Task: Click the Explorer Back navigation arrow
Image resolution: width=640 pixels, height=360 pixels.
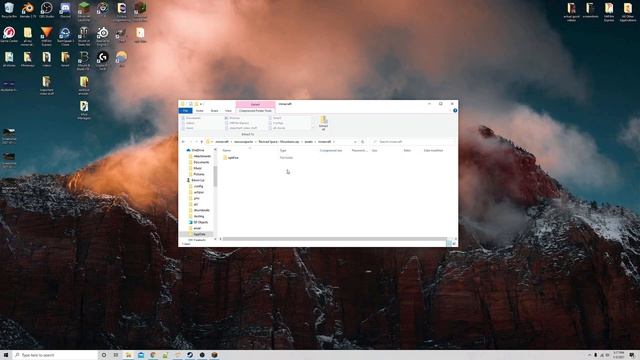Action: (x=183, y=142)
